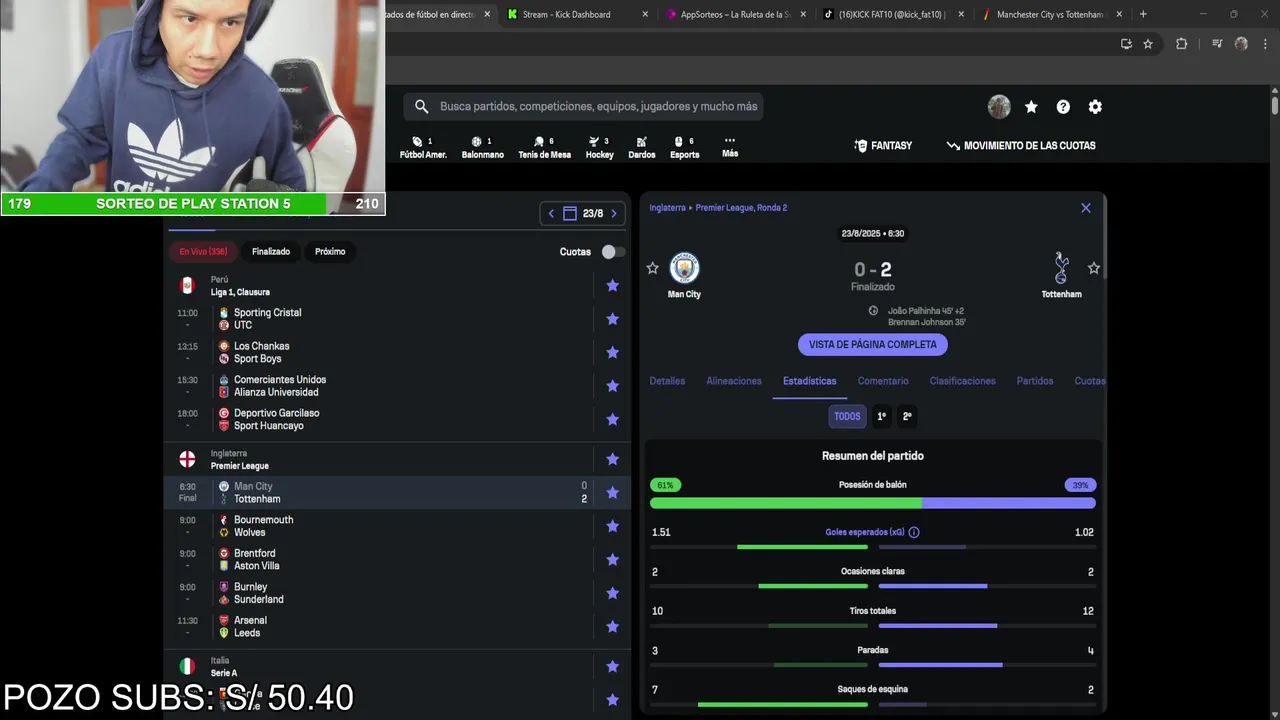The image size is (1280, 720).
Task: Open Esports category
Action: point(684,147)
